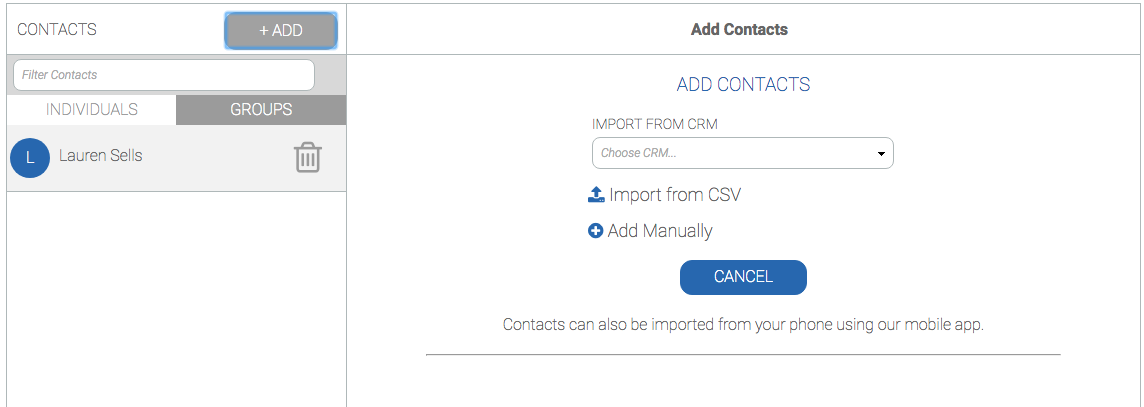Click the Import from CSV link text
The height and width of the screenshot is (407, 1144).
pyautogui.click(x=675, y=195)
